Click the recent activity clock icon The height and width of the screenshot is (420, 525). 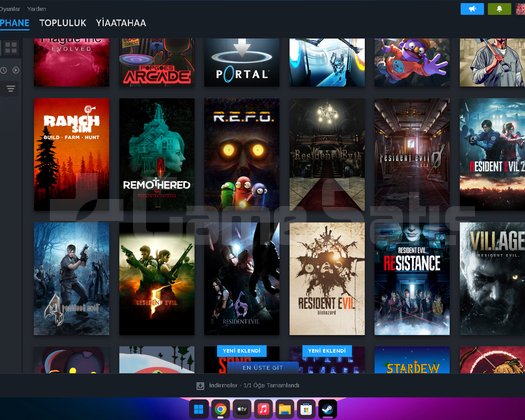3,70
